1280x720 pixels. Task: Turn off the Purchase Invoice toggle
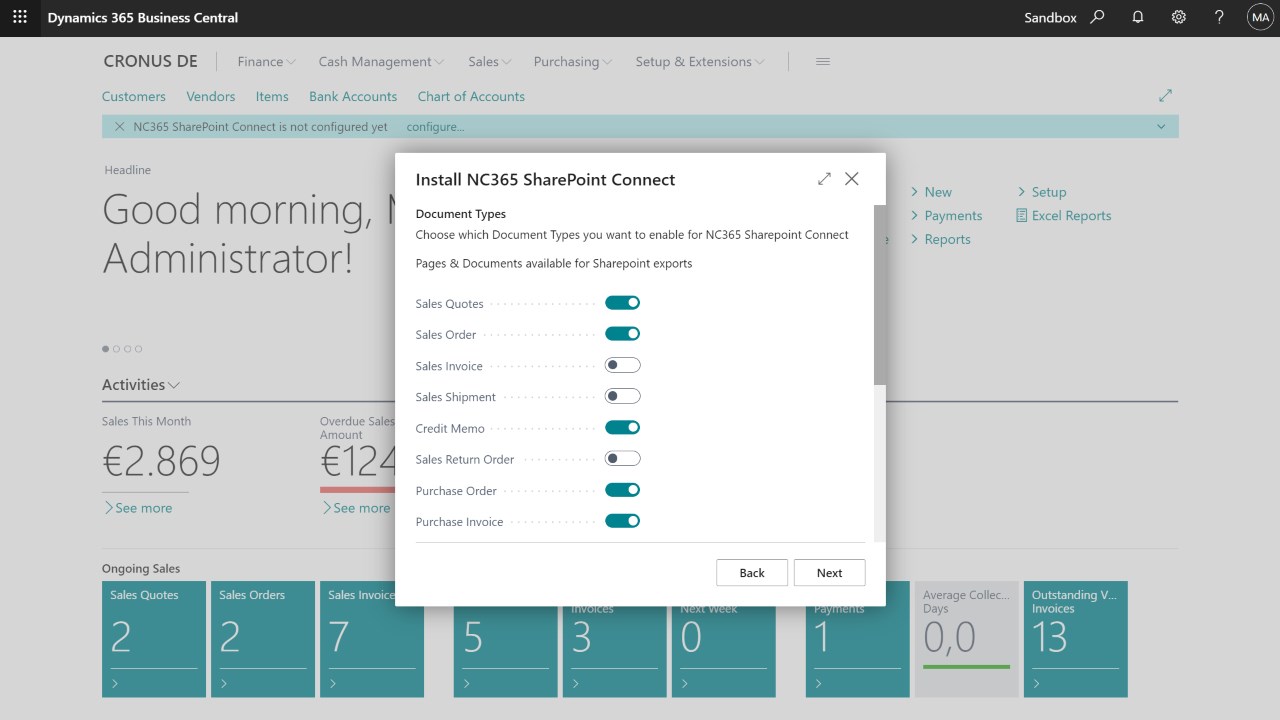[x=622, y=521]
